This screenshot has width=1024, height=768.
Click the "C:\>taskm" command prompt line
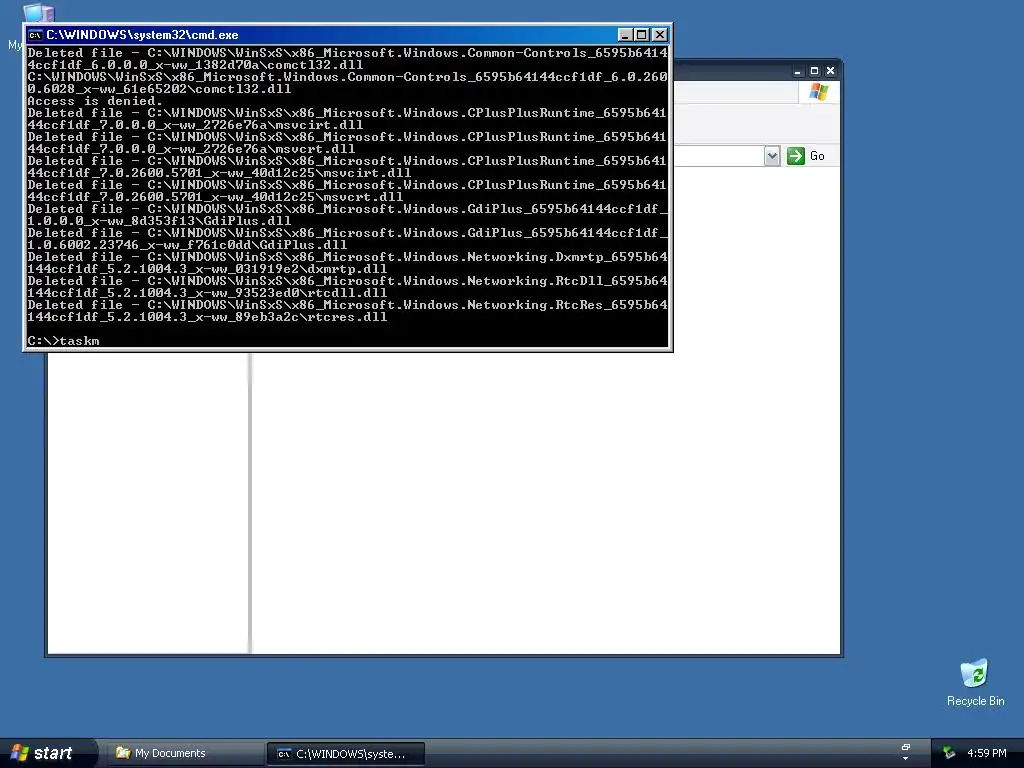click(63, 341)
